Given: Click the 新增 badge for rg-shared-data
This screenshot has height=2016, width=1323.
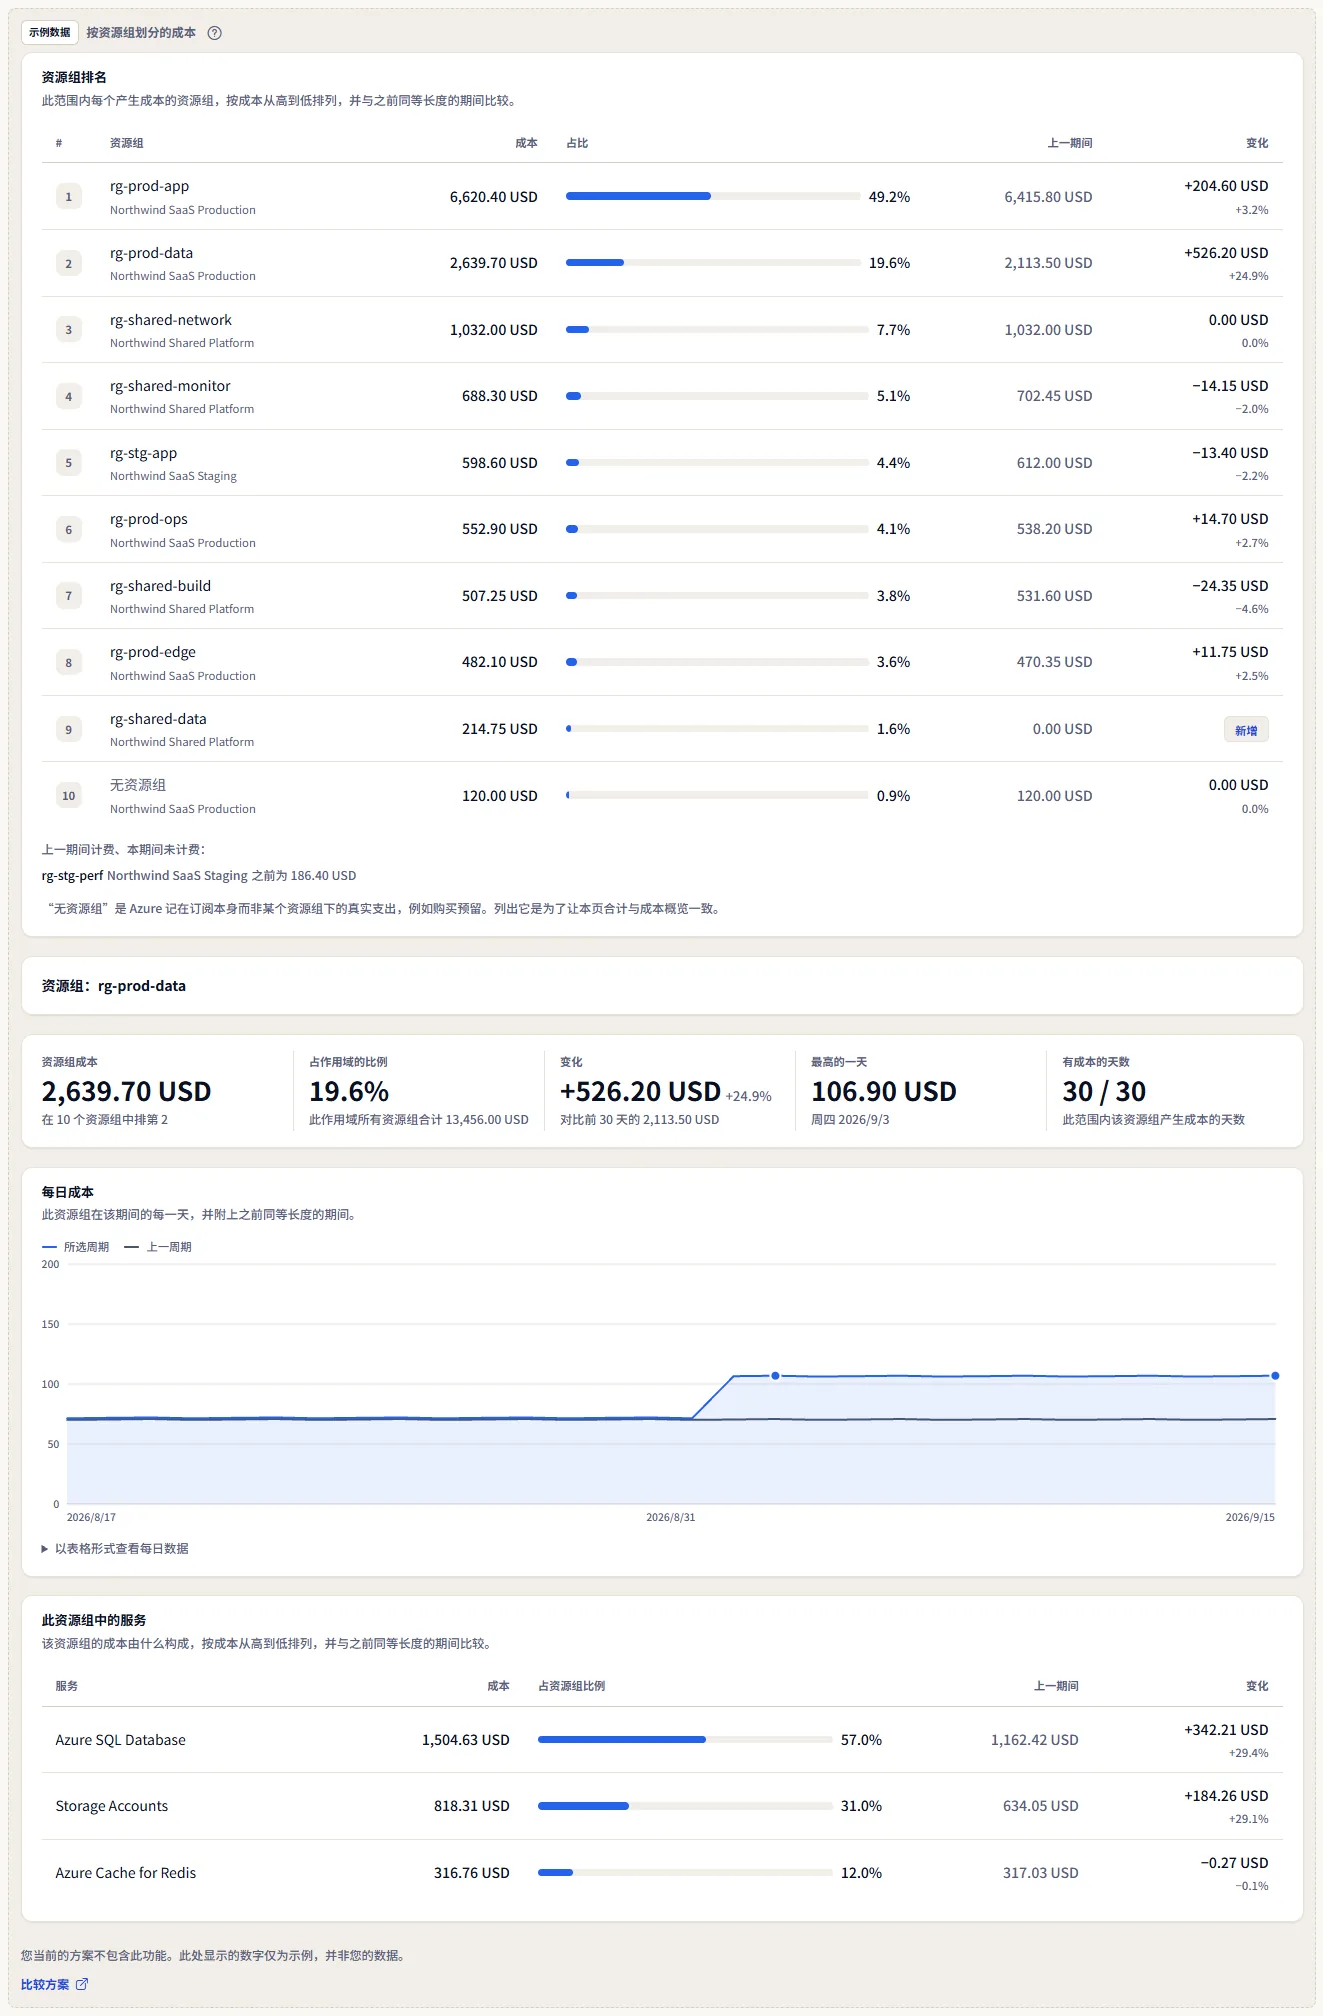Looking at the screenshot, I should click(x=1246, y=730).
